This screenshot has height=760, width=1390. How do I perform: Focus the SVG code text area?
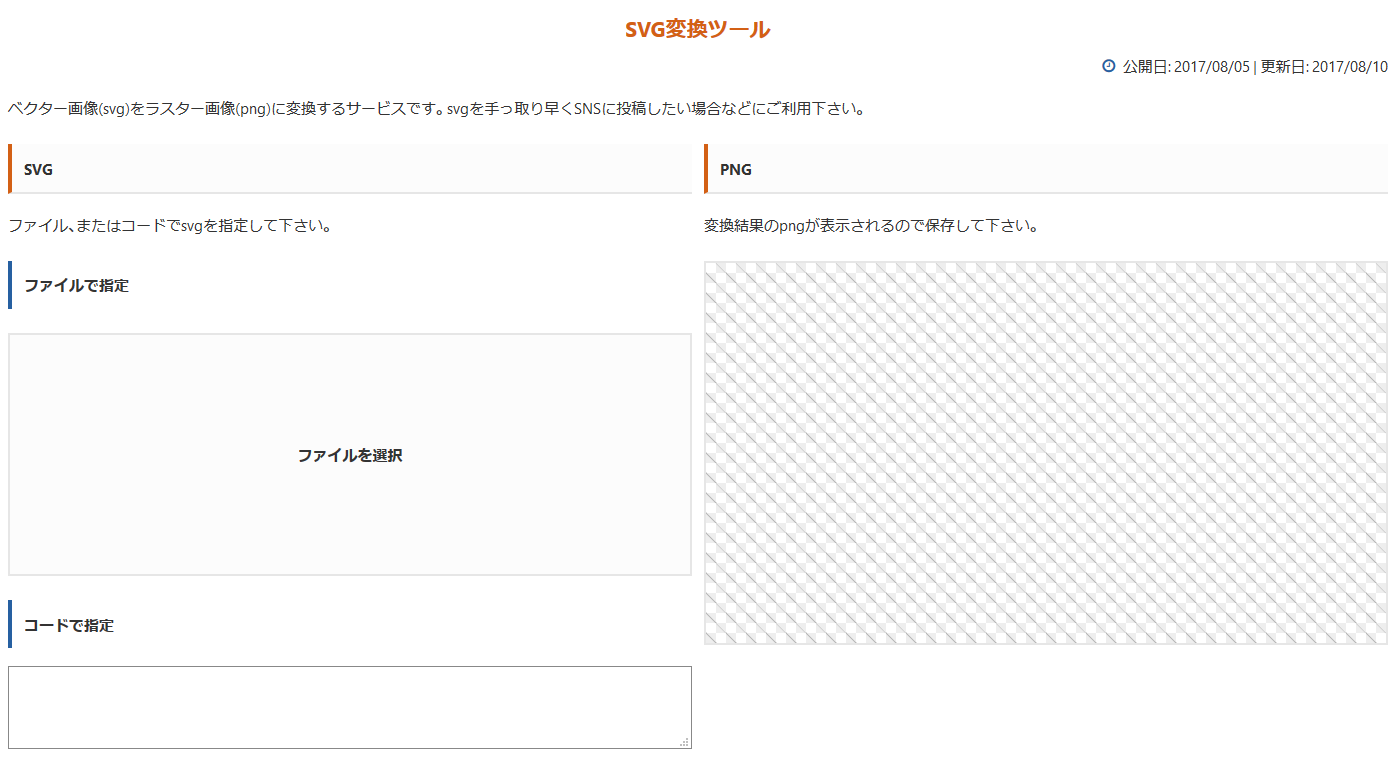click(x=350, y=706)
